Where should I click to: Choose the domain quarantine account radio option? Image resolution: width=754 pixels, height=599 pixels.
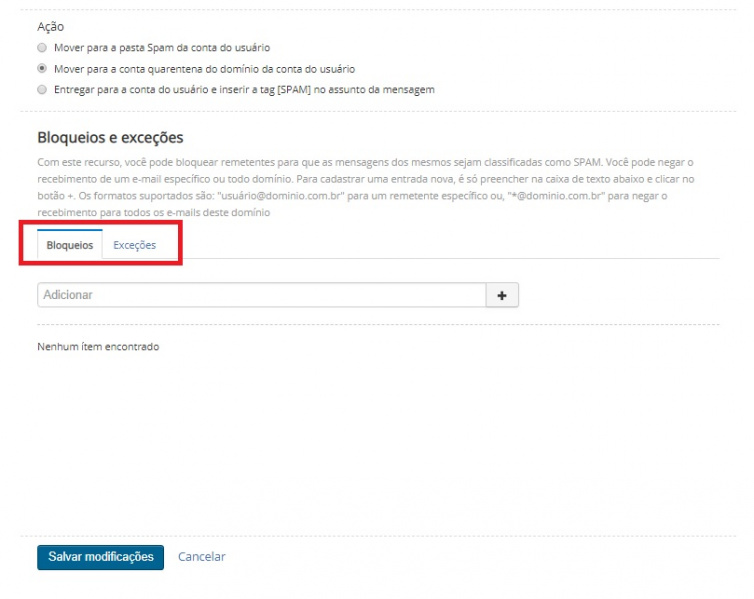coord(42,69)
